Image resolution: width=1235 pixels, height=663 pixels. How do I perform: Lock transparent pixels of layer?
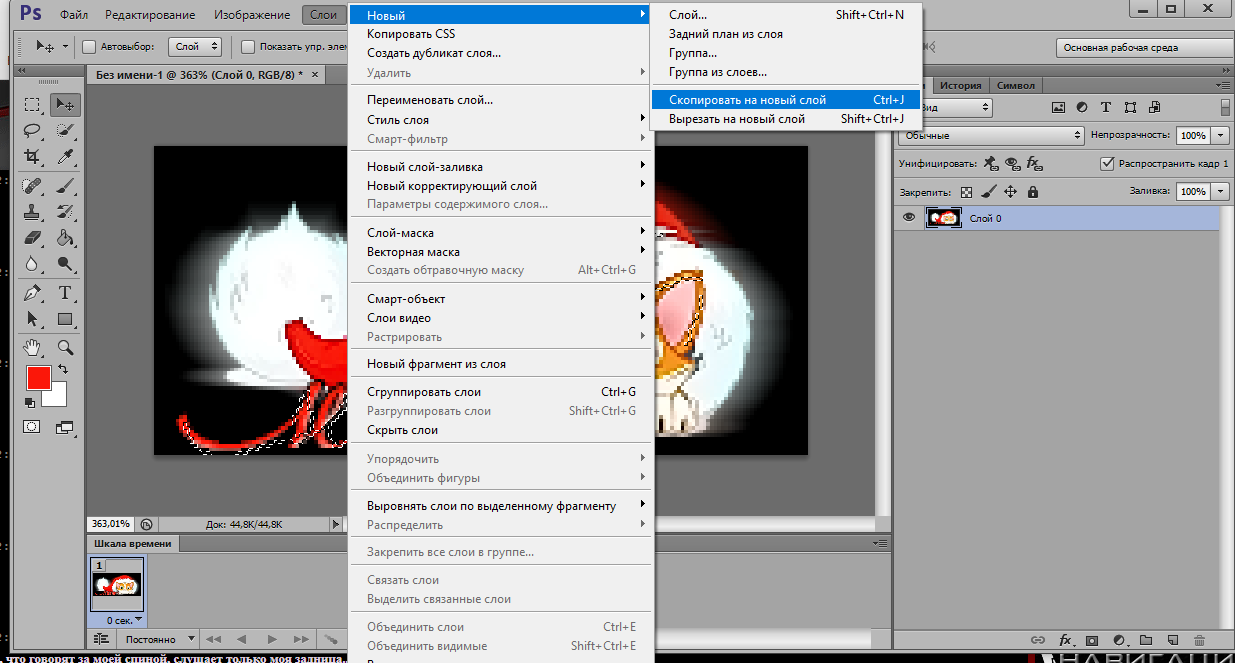[966, 192]
